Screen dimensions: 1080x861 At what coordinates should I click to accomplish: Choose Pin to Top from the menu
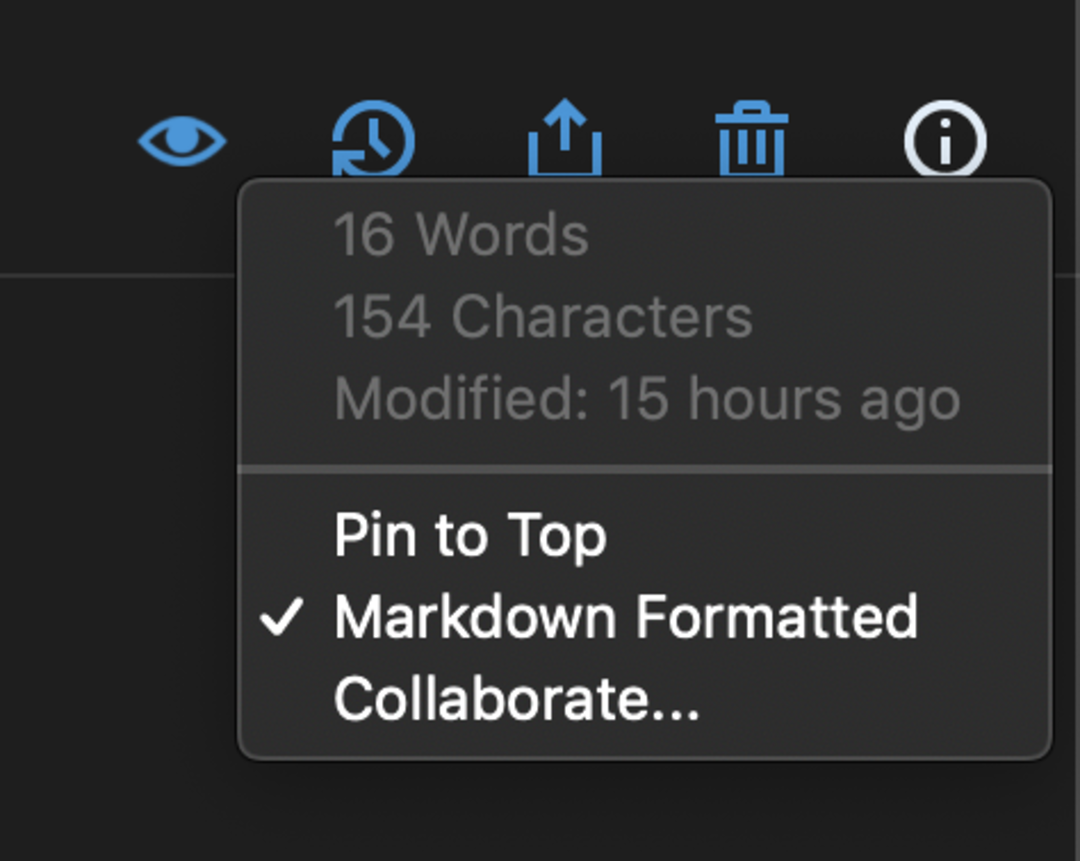coord(472,535)
